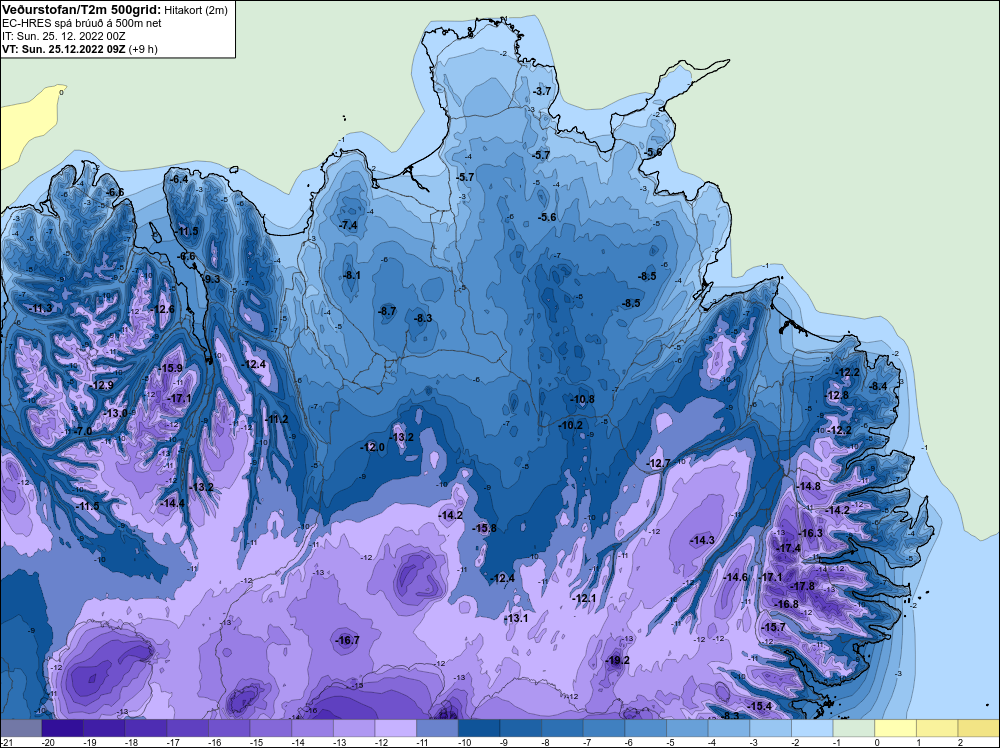The image size is (1000, 748).
Task: Pick the legend swatch between -16 and -15
Action: 229,728
